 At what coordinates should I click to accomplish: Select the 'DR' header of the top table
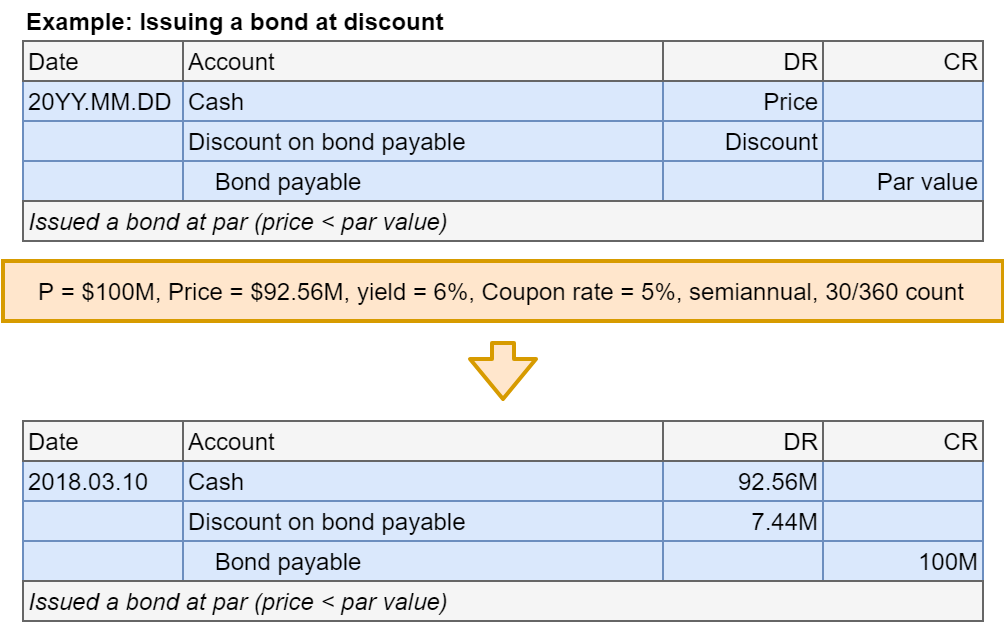[742, 62]
